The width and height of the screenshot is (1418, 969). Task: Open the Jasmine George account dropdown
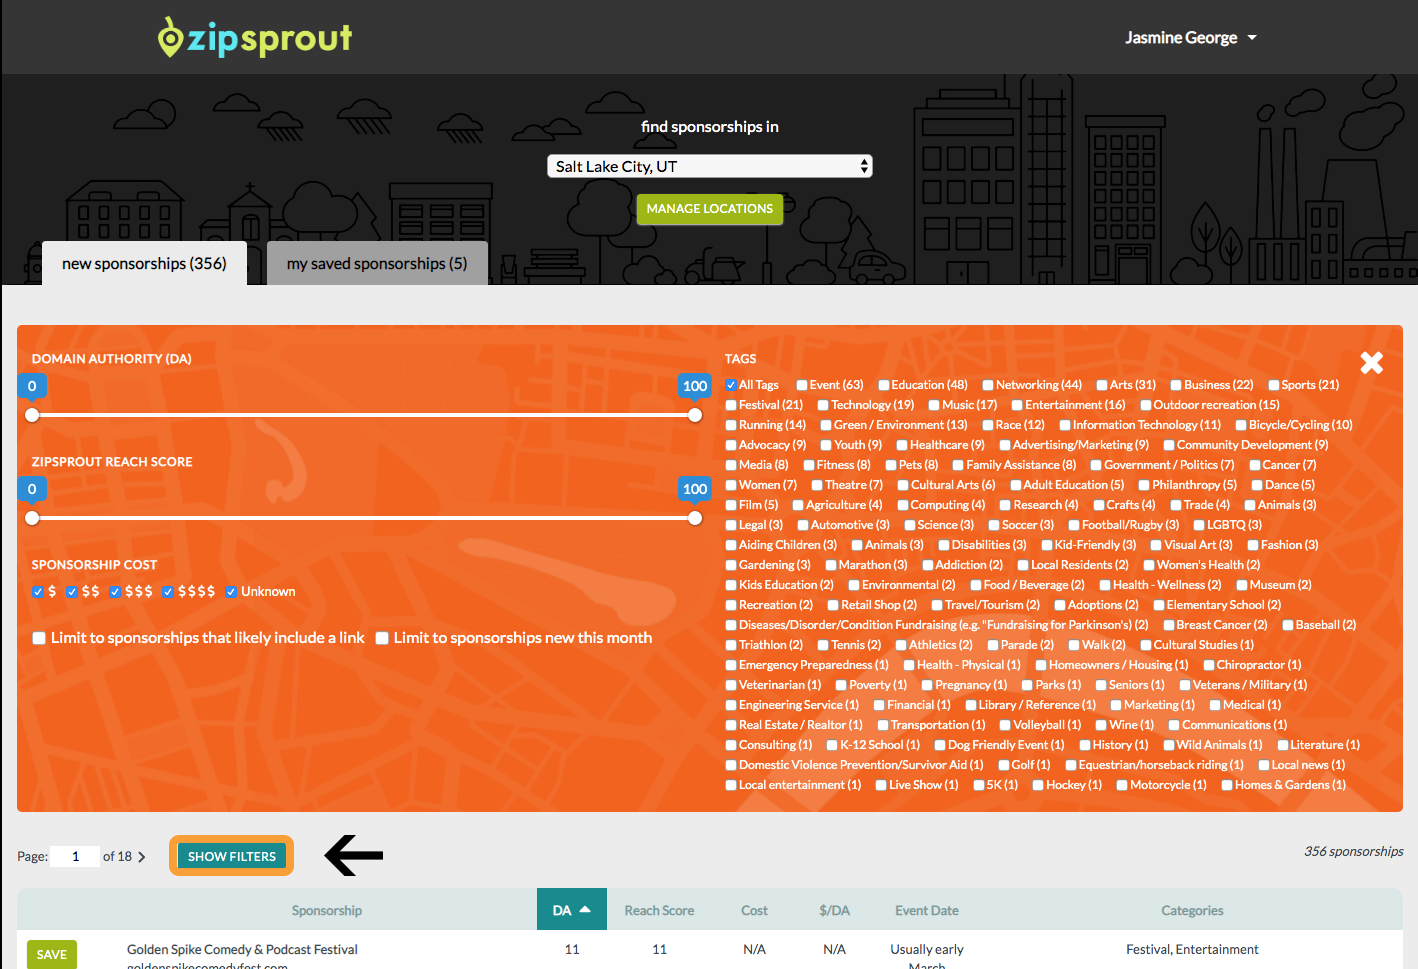coord(1190,38)
